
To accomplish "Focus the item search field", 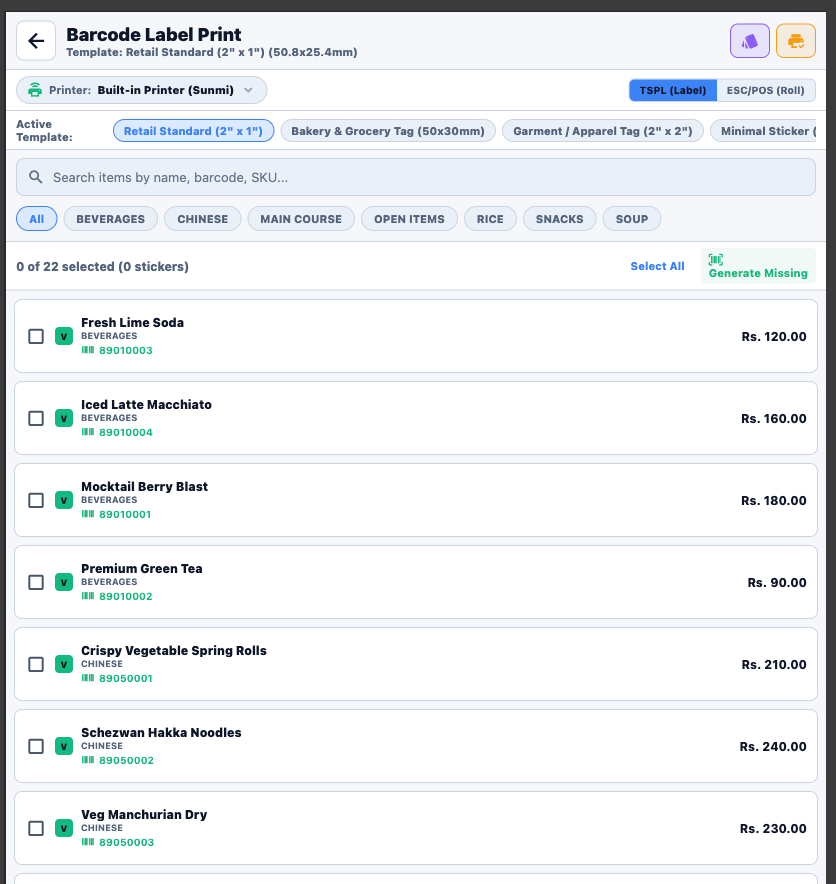I will (x=416, y=177).
